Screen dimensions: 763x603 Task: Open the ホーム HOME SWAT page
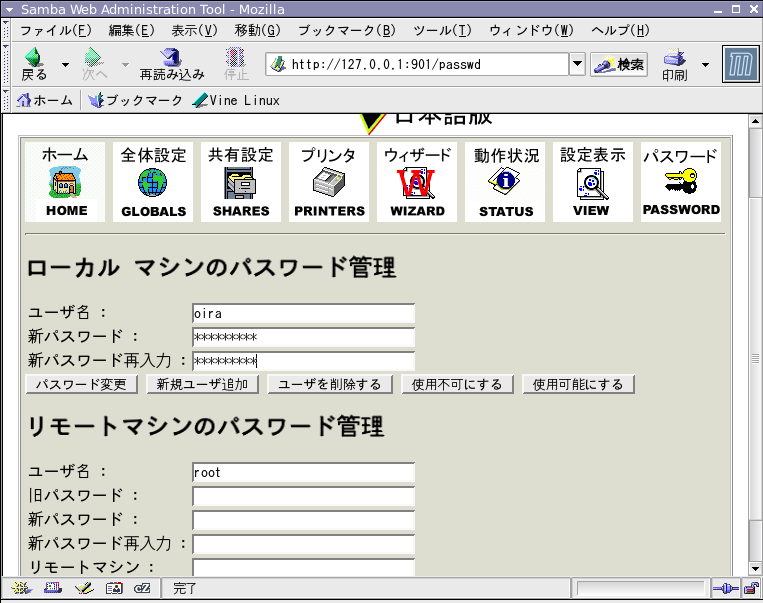[65, 182]
